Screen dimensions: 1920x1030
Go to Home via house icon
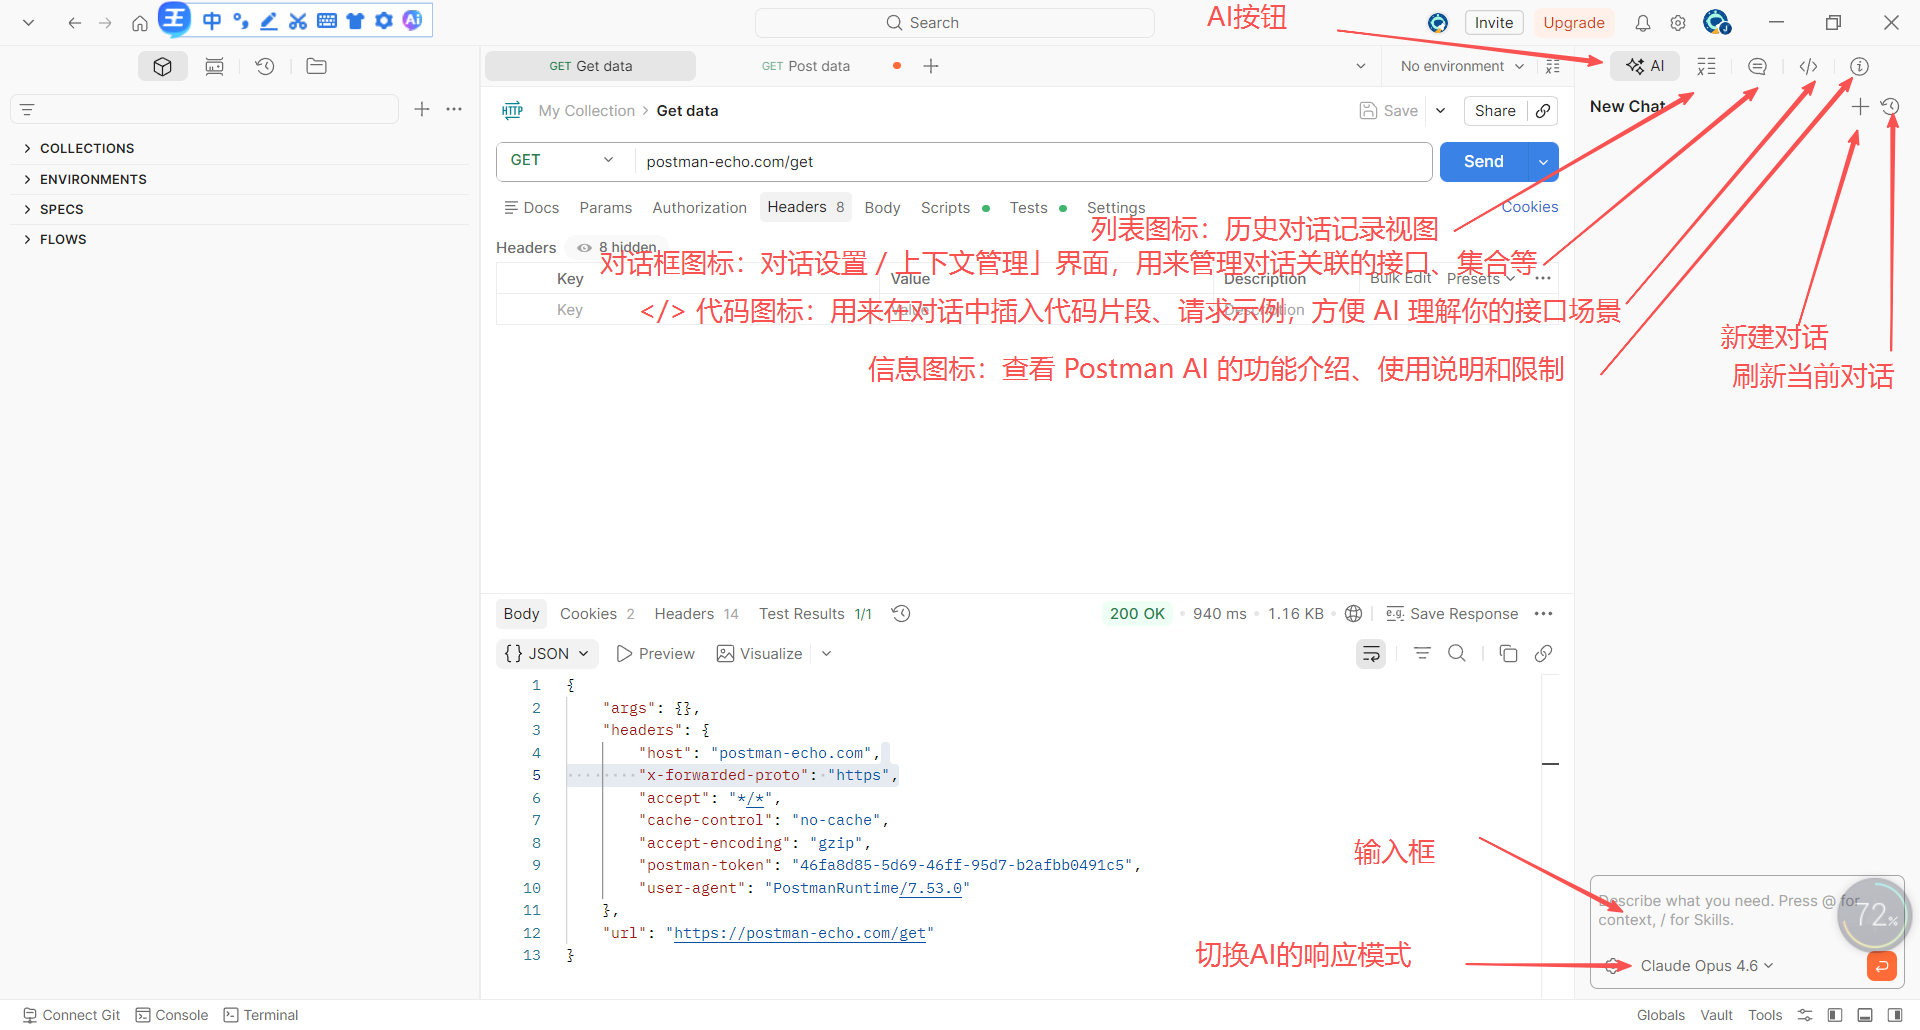(x=140, y=23)
